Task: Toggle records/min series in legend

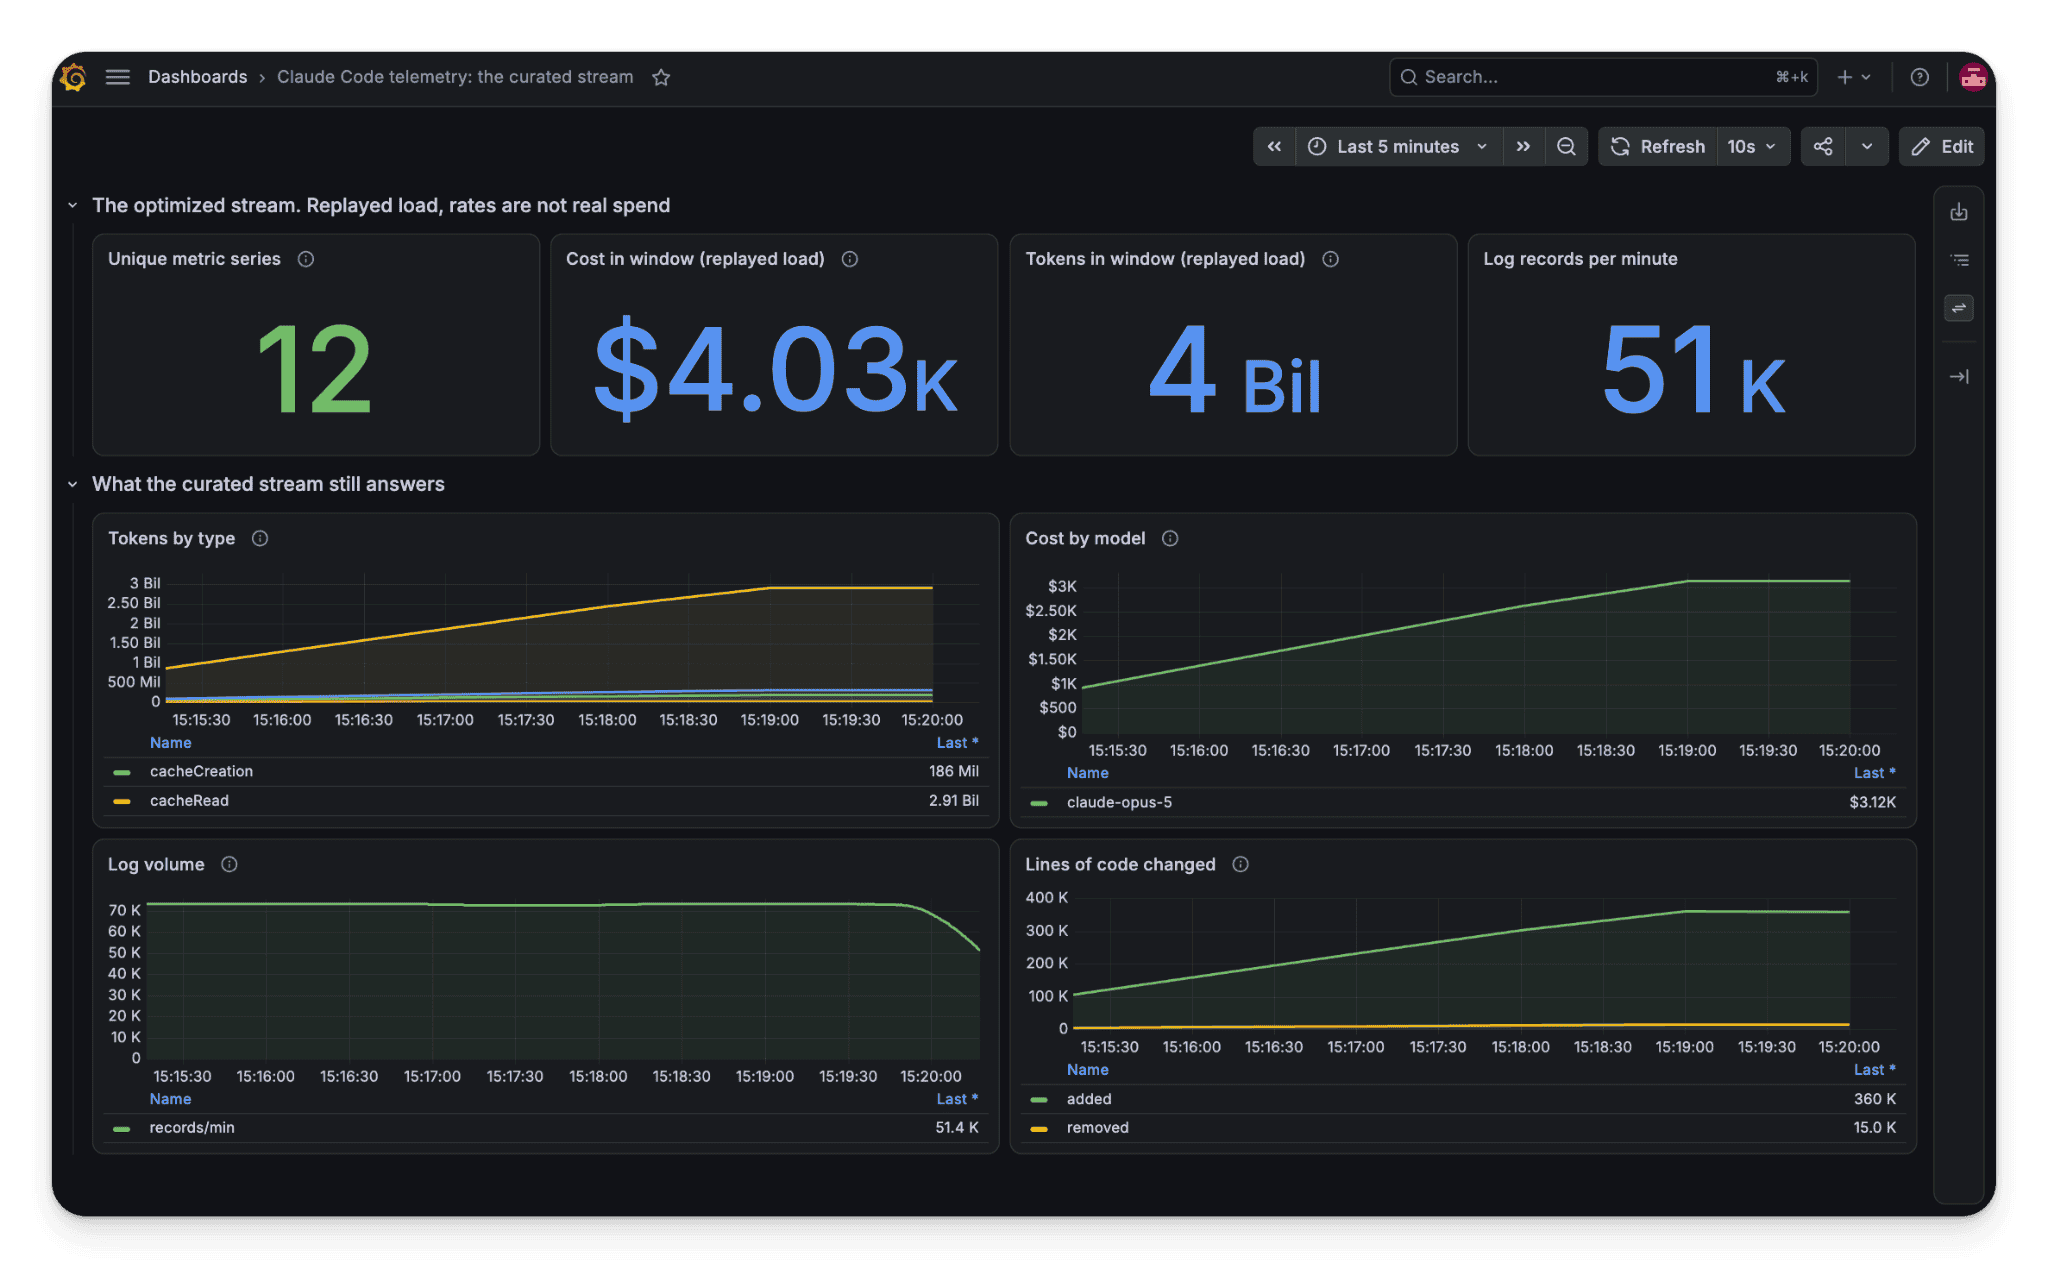Action: tap(192, 1127)
